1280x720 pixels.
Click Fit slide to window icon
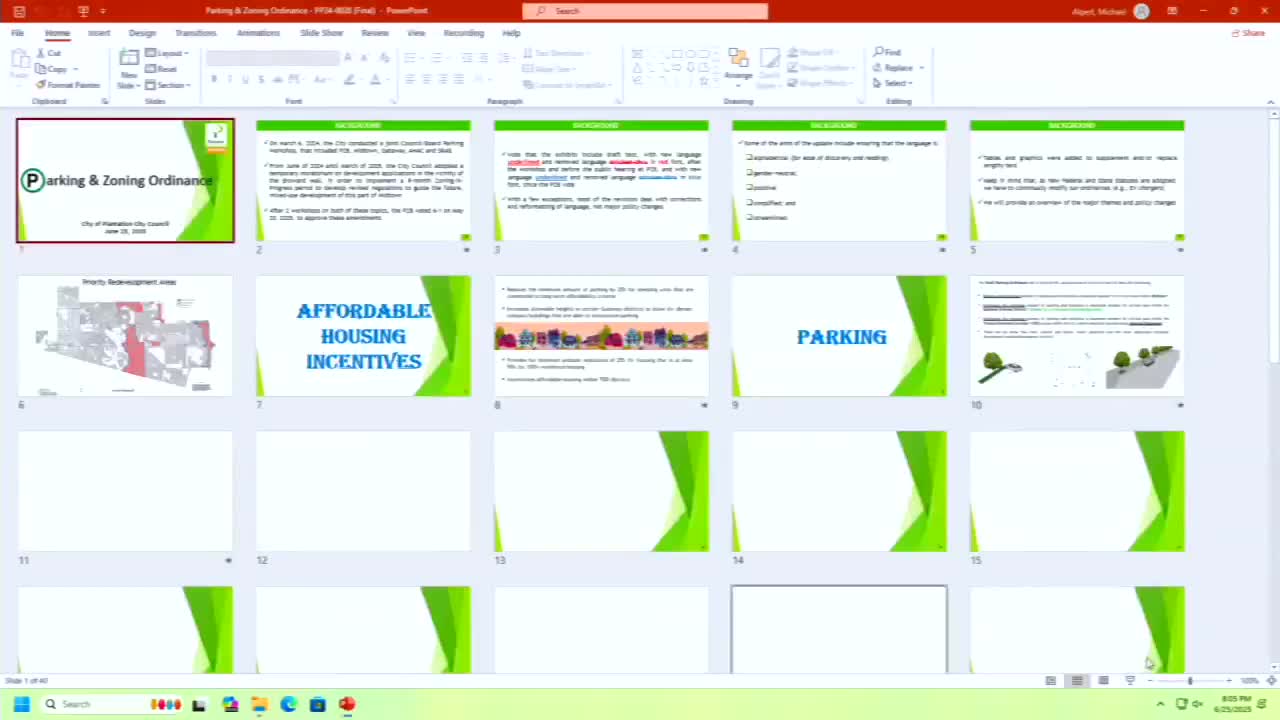tap(1271, 681)
